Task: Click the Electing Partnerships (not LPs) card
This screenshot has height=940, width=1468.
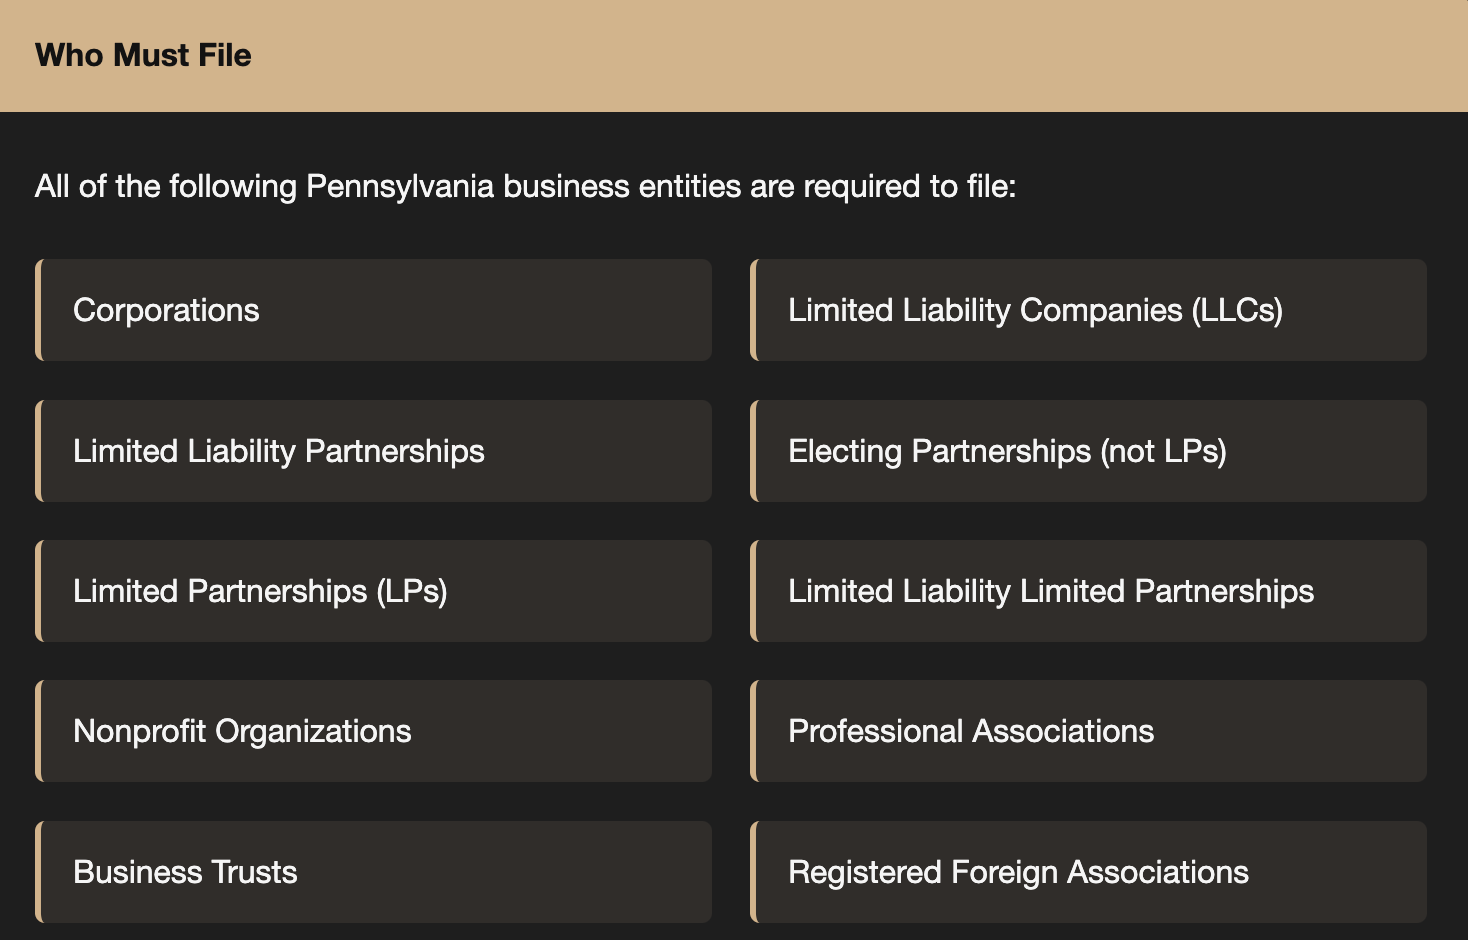Action: click(1088, 451)
